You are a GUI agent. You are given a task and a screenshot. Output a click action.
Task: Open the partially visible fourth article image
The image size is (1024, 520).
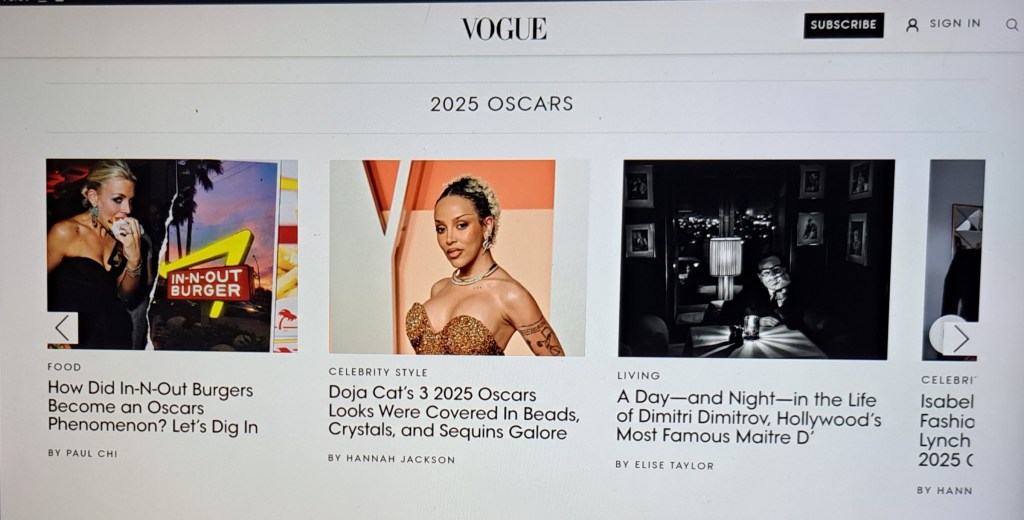953,259
